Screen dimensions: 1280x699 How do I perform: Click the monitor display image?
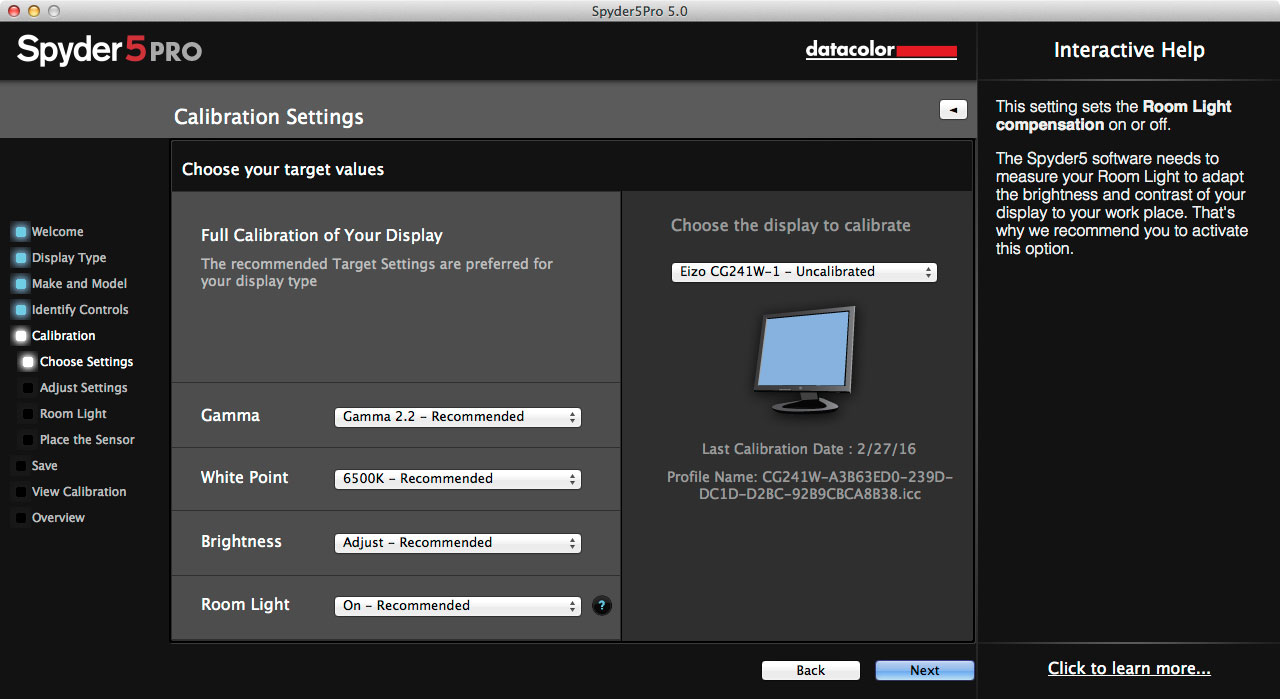click(x=805, y=359)
